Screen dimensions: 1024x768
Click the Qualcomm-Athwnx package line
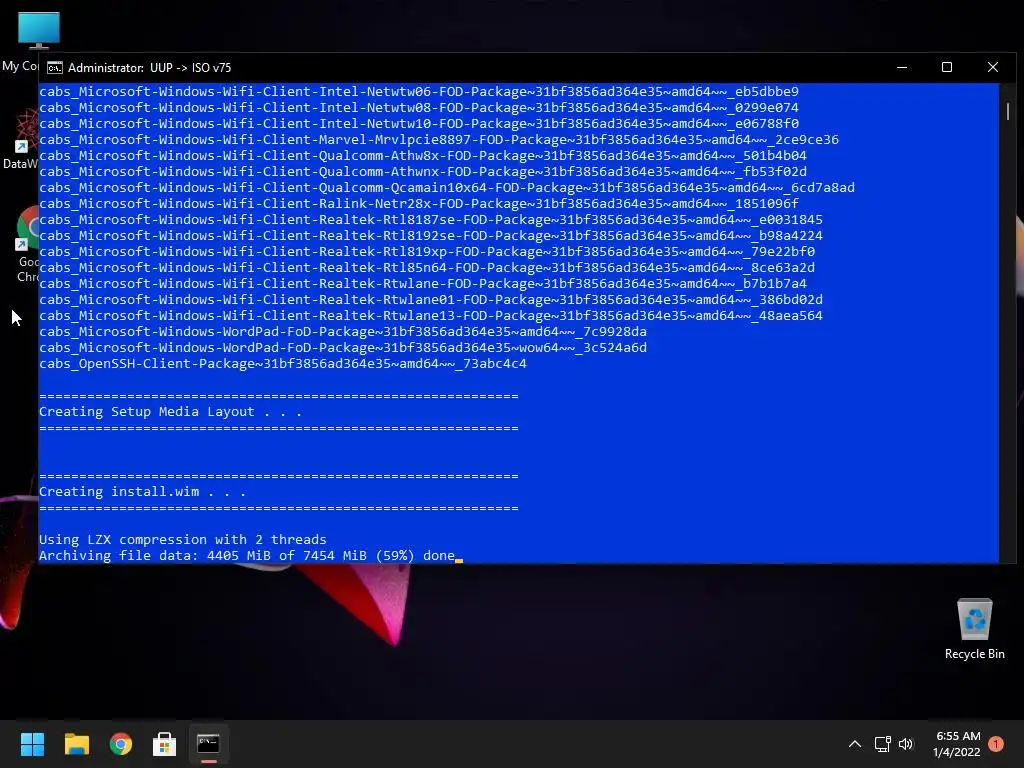click(x=423, y=172)
